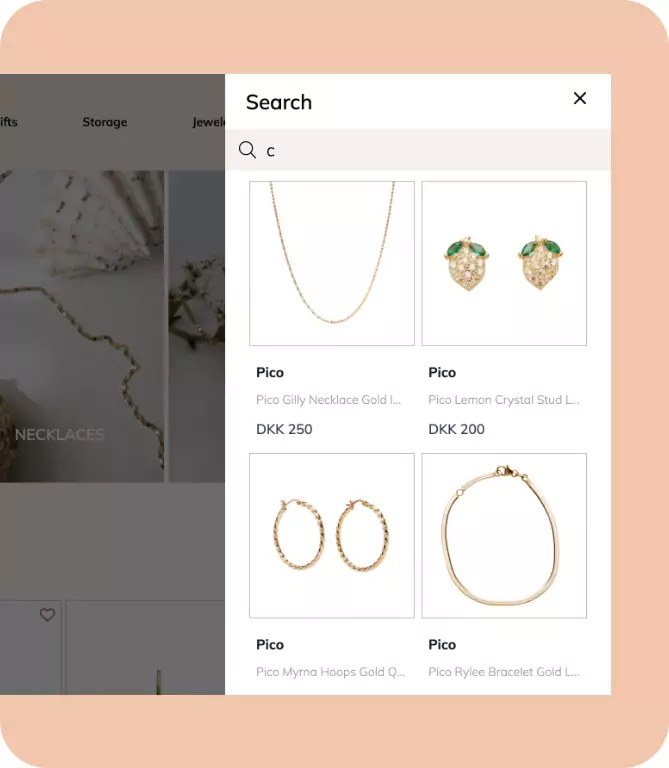Open the Pico Gilly Necklace Gold title link

tap(329, 400)
